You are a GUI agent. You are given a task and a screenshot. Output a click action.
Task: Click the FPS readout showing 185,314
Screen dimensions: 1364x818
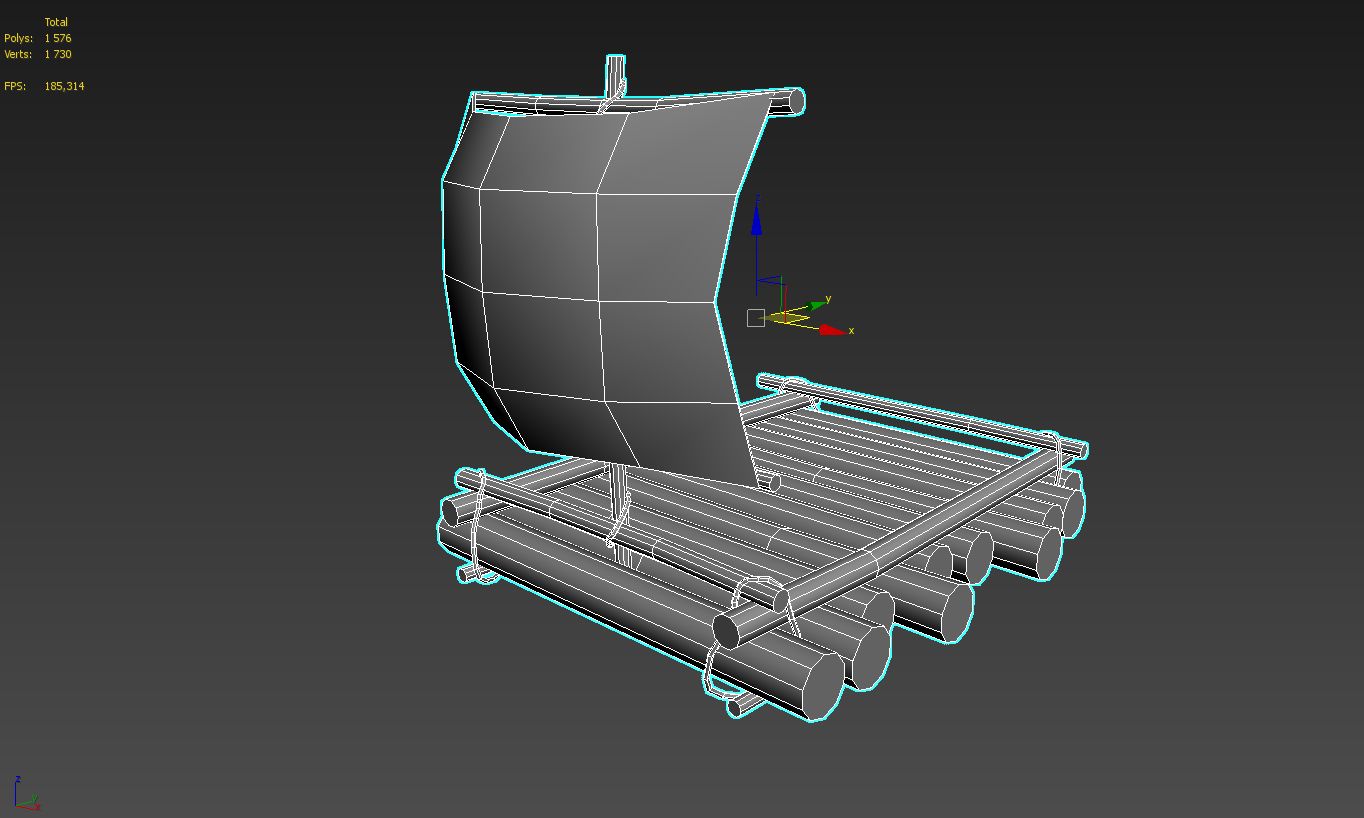(64, 86)
